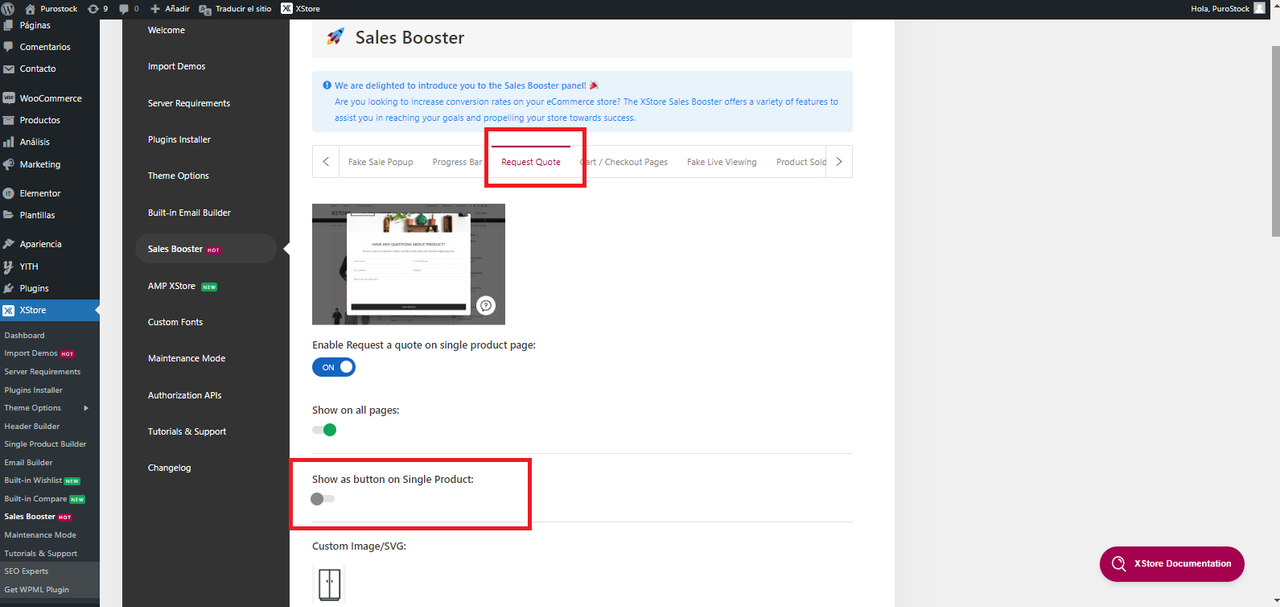Switch to Fake Live Viewing tab
The image size is (1280, 607).
[722, 162]
